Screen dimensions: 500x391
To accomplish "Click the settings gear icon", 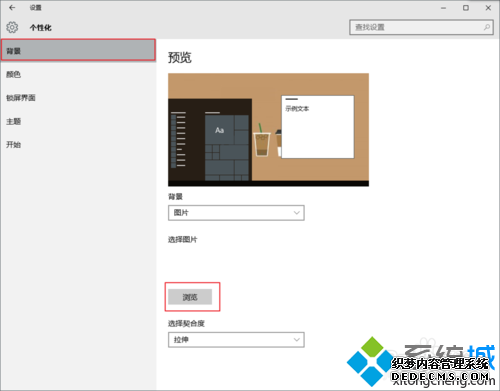I will (x=12, y=27).
